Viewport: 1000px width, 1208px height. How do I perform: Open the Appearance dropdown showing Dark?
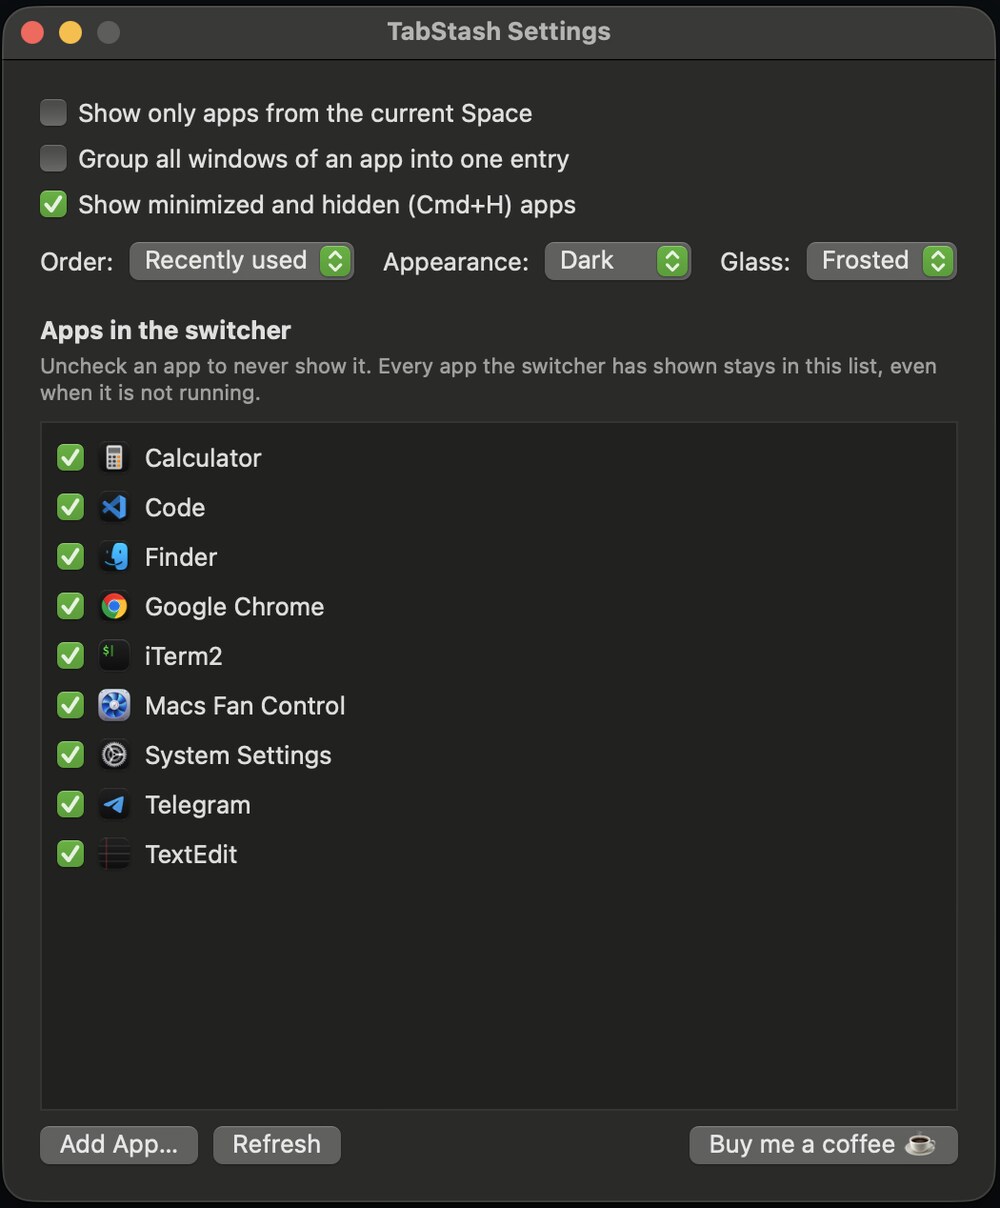617,261
